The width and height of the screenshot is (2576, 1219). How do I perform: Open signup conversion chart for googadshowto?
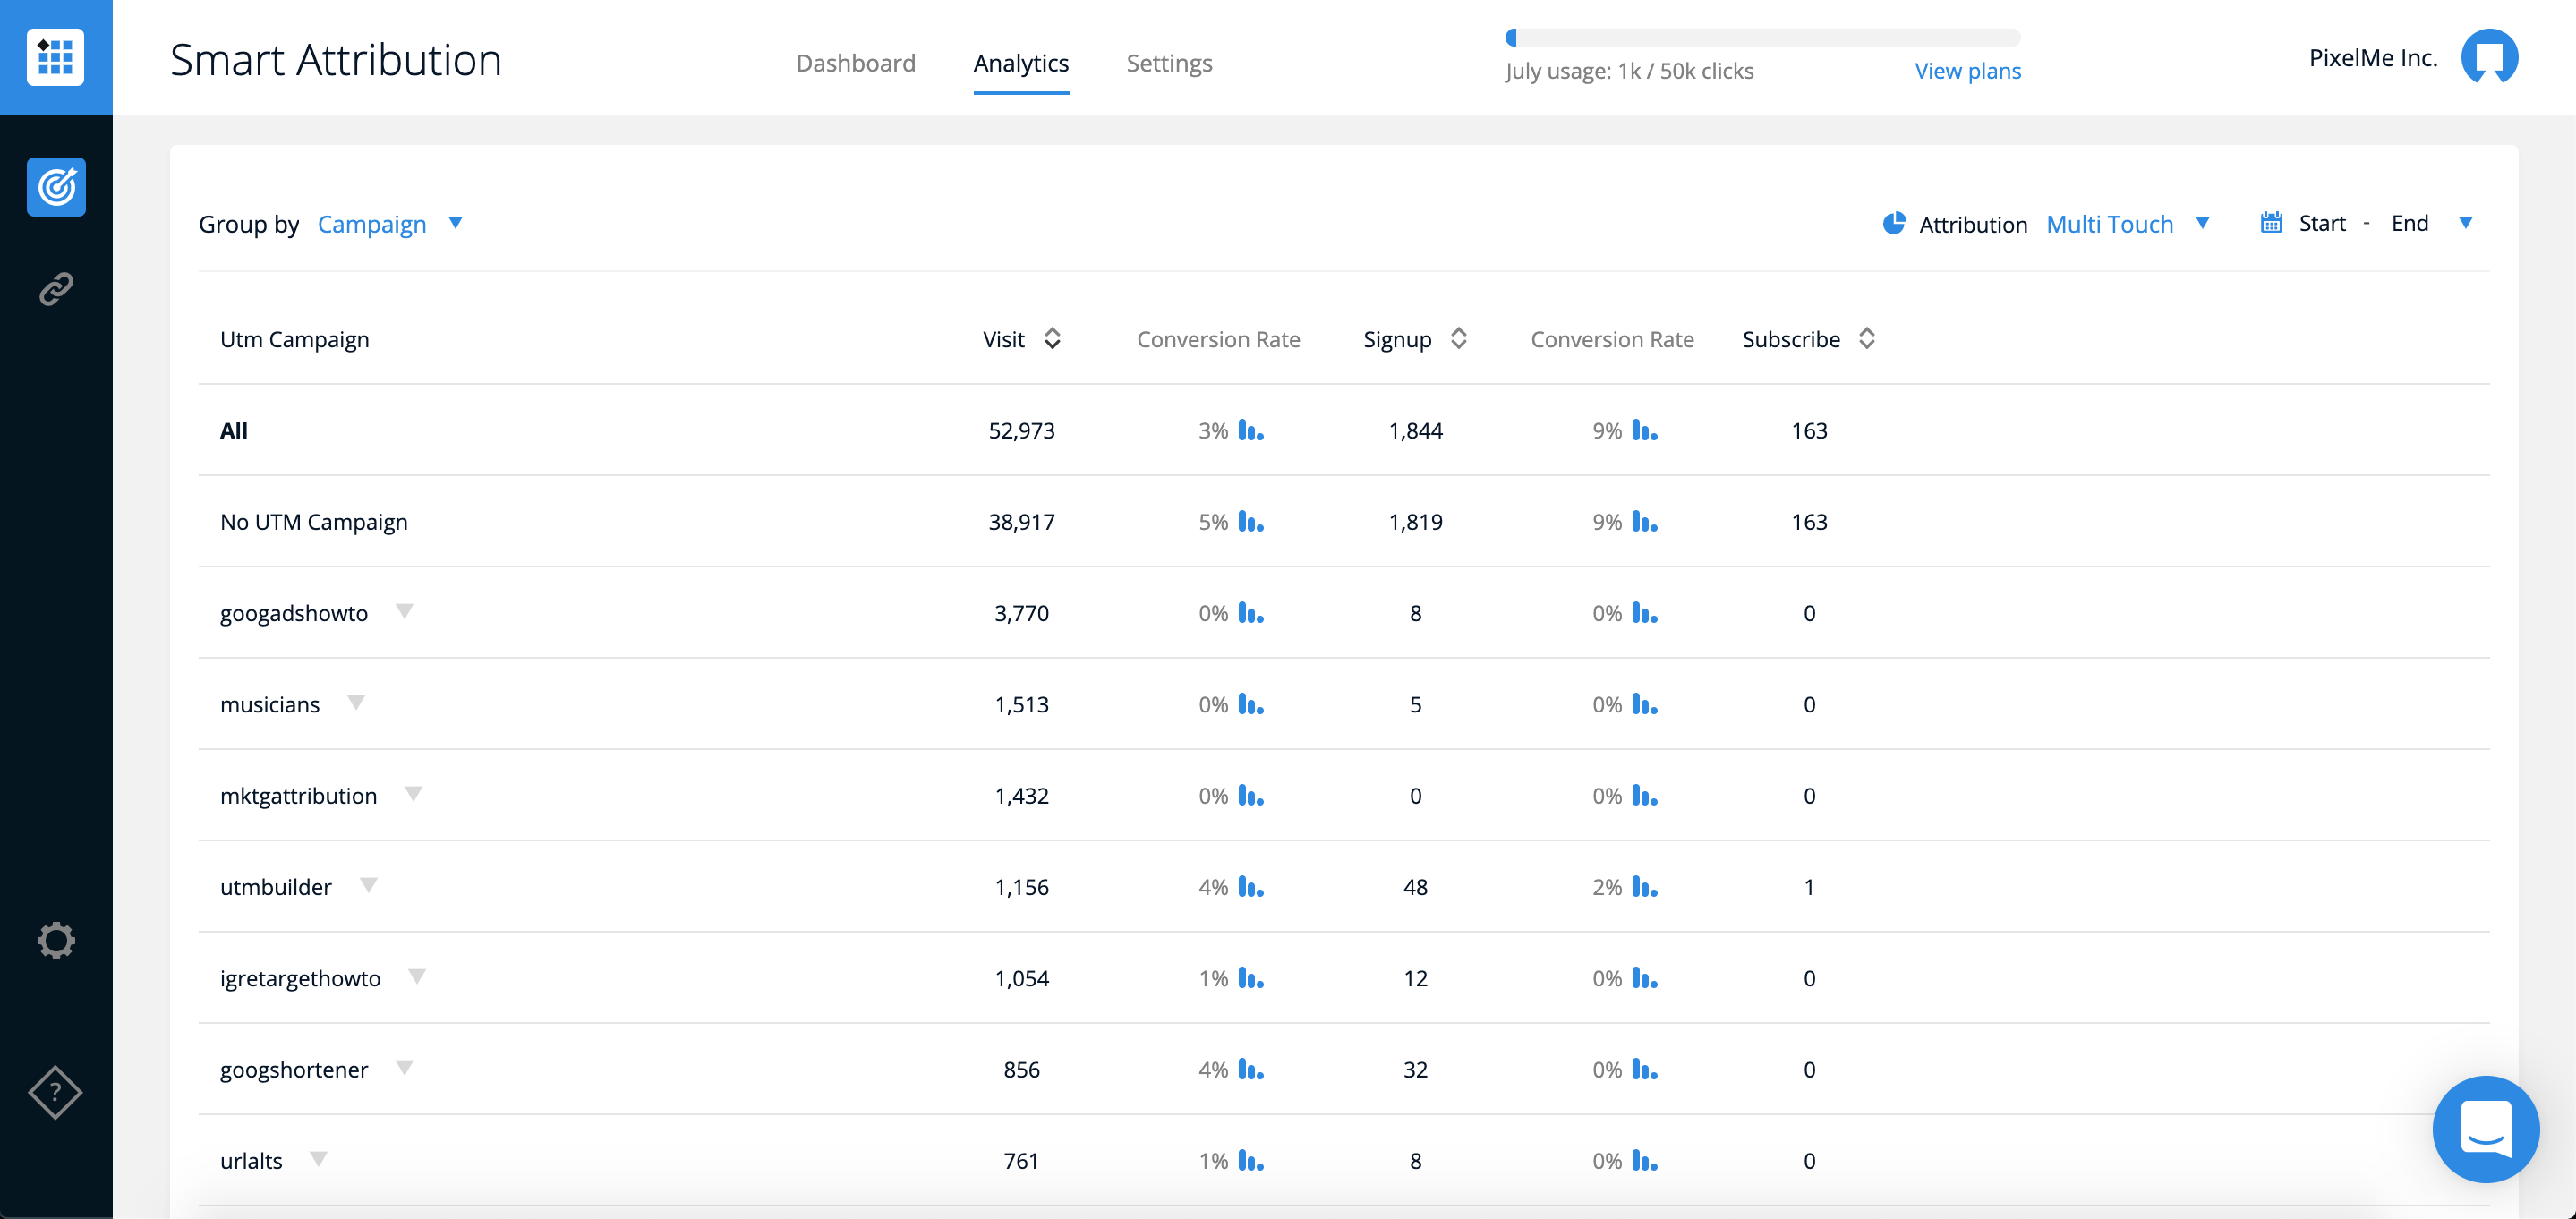click(x=1645, y=612)
